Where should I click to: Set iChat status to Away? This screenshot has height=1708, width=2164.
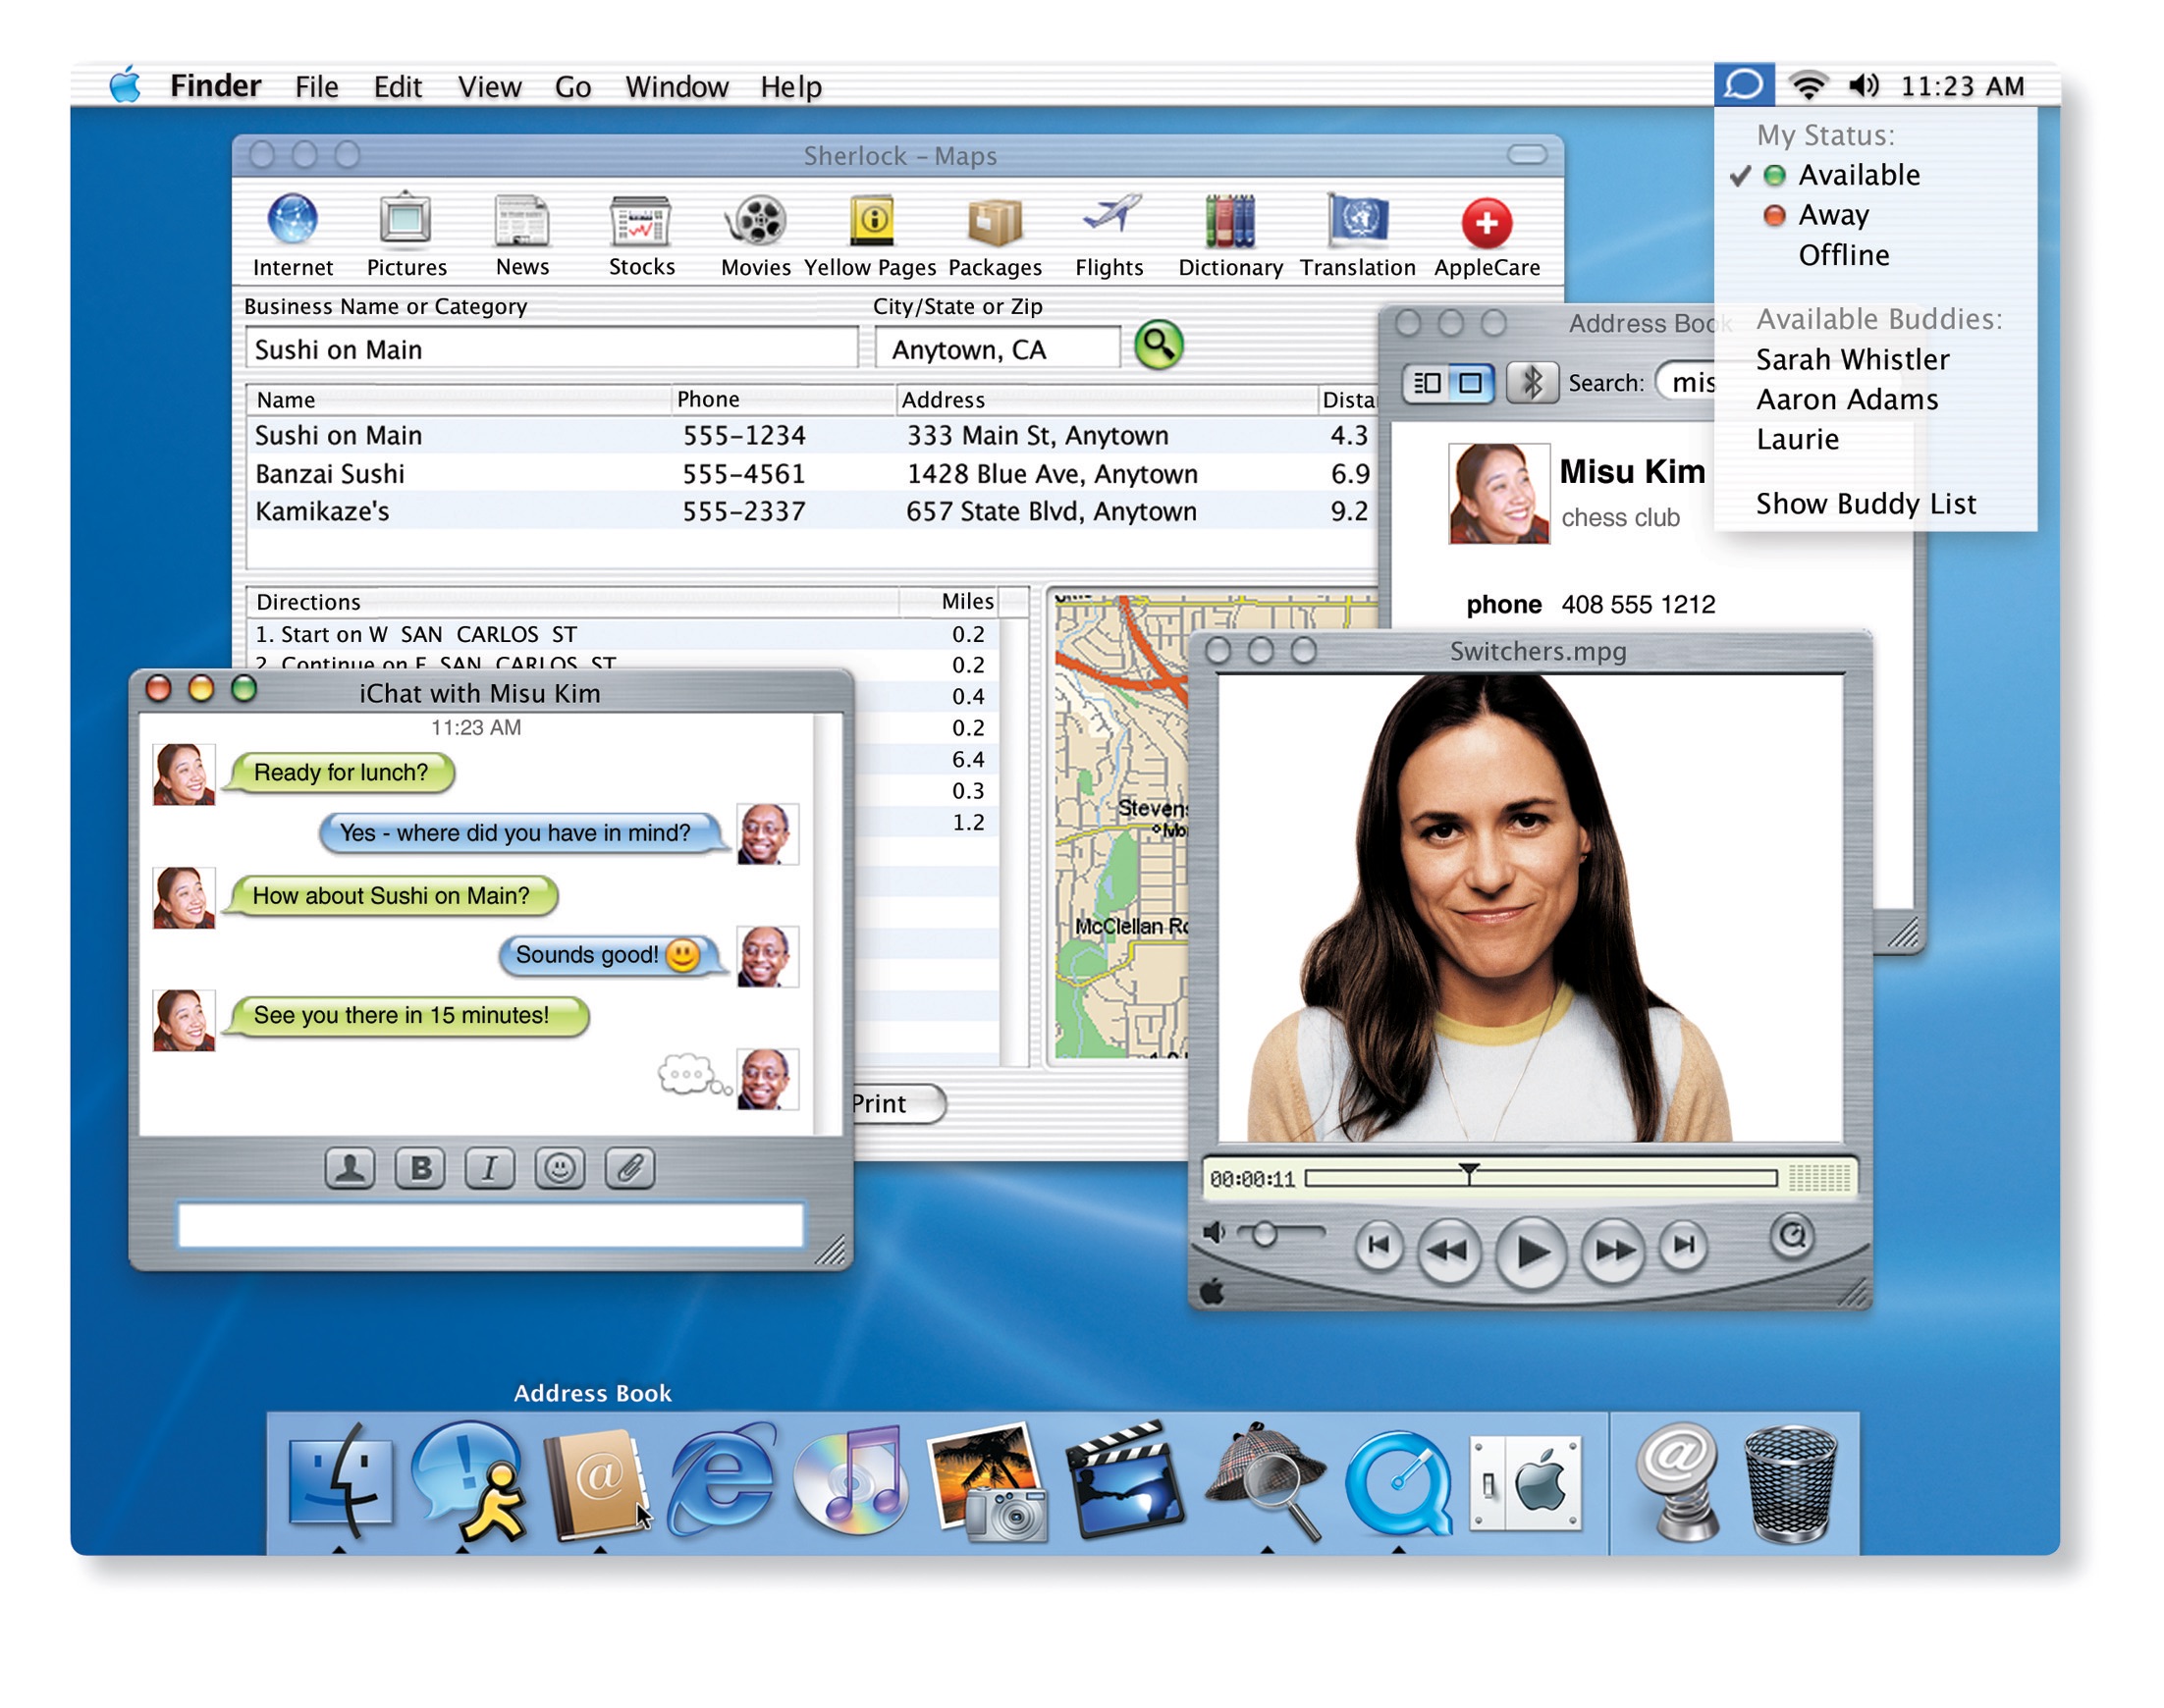1833,215
